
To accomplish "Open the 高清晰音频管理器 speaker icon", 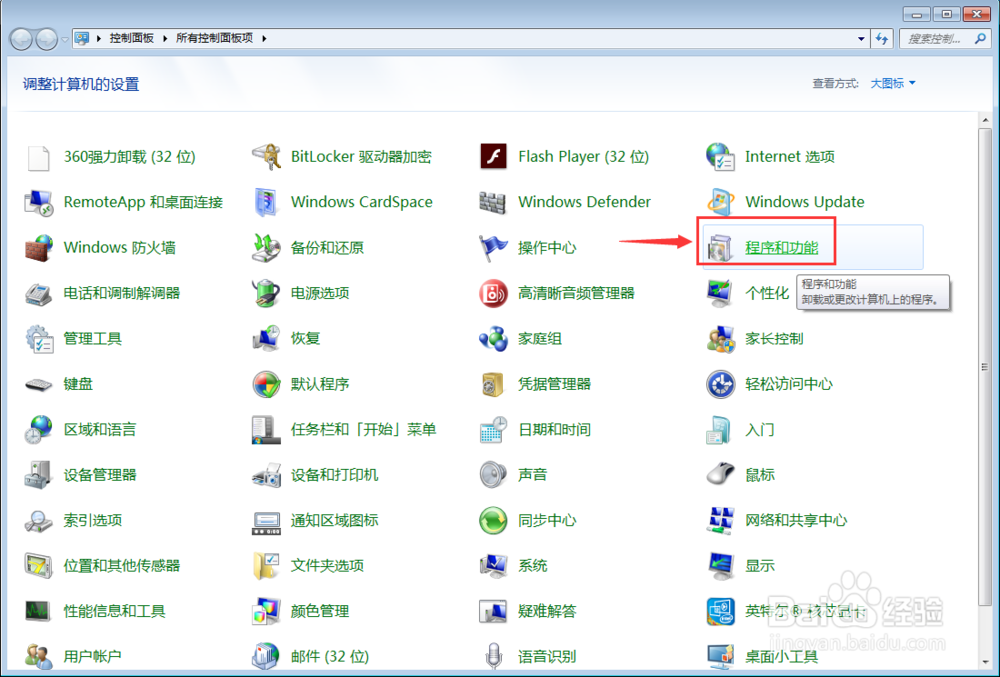I will tap(493, 293).
